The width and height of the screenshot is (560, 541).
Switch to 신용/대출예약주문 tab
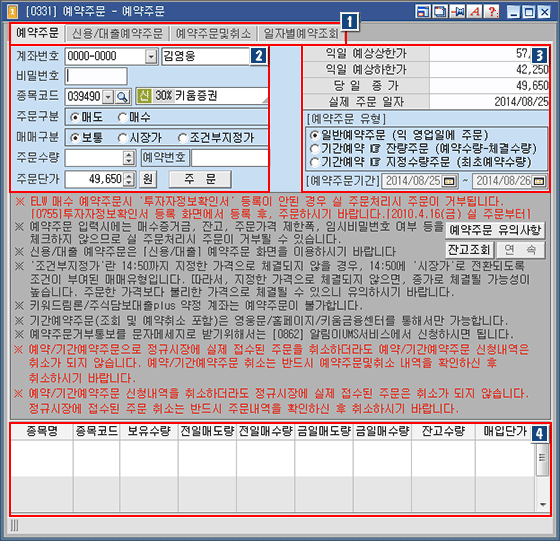tap(117, 34)
